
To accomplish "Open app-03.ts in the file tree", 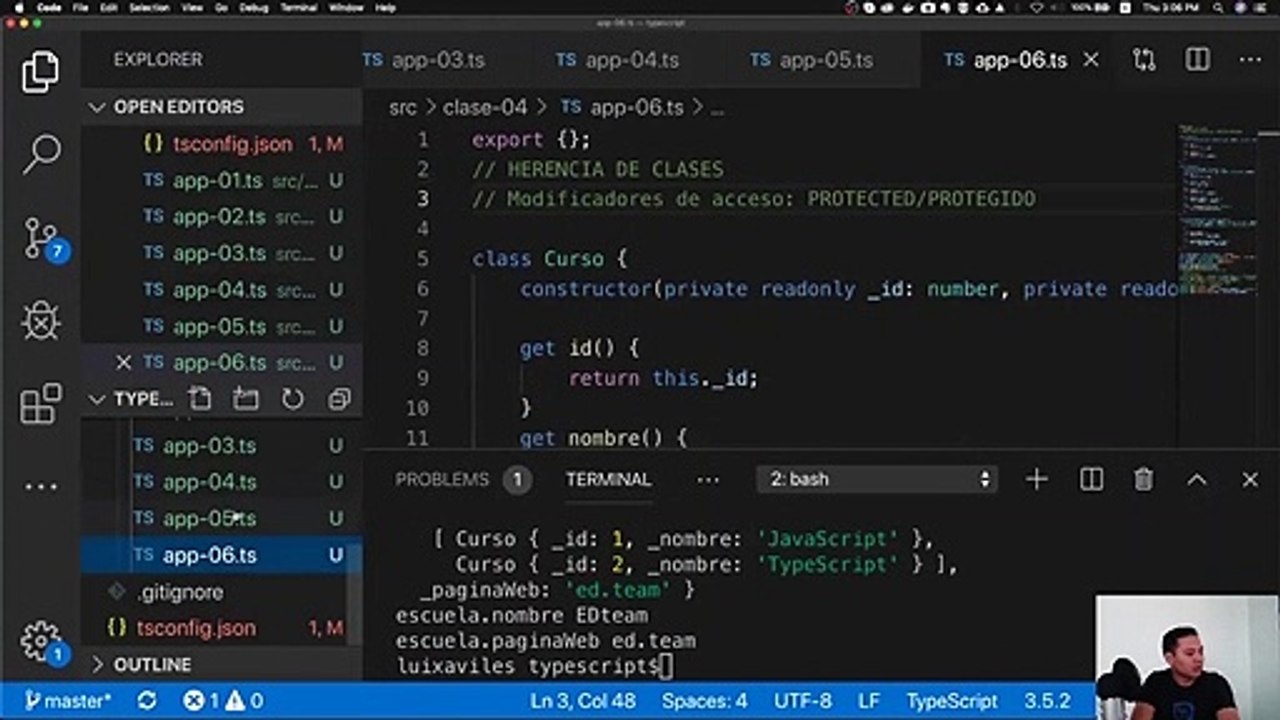I will click(222, 445).
